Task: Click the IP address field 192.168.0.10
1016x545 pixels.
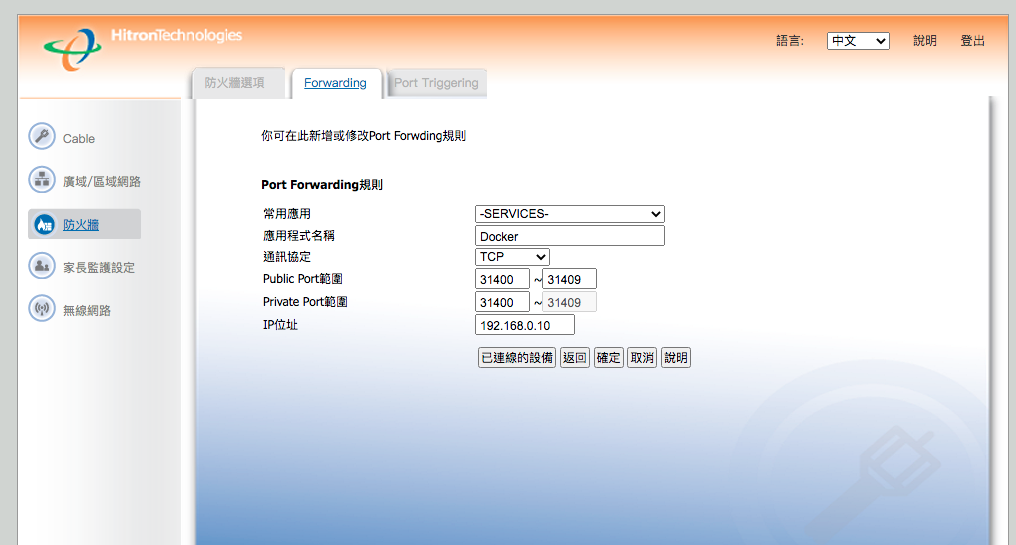Action: coord(525,325)
